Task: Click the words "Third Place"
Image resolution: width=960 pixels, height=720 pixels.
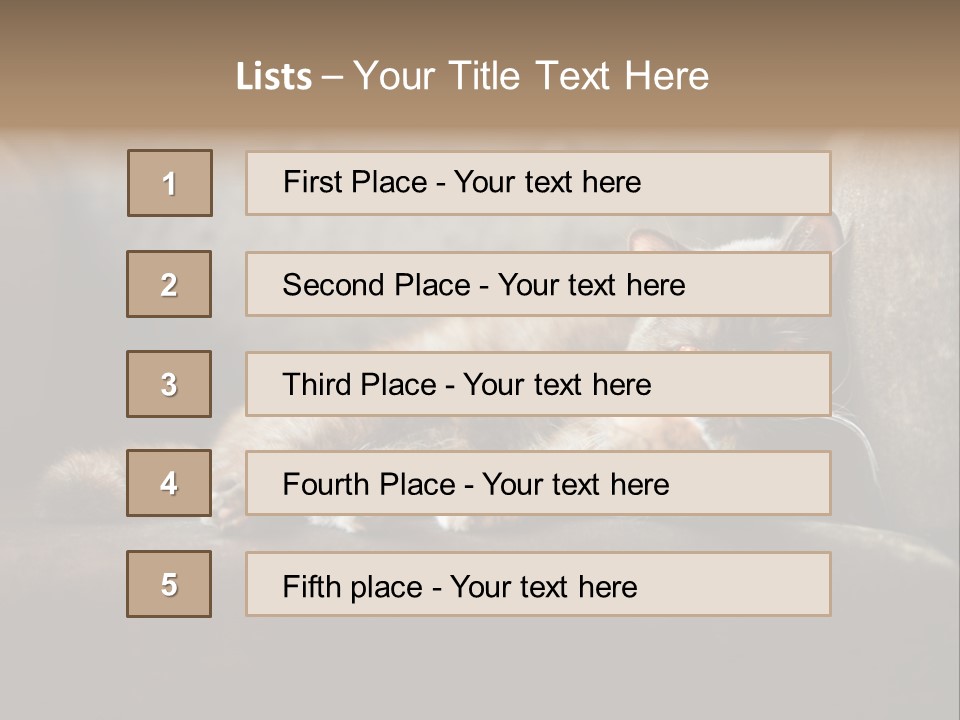Action: [x=359, y=385]
